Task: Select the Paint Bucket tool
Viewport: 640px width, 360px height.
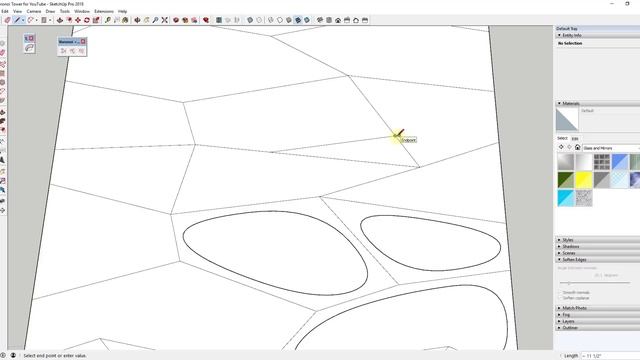Action: (x=125, y=20)
